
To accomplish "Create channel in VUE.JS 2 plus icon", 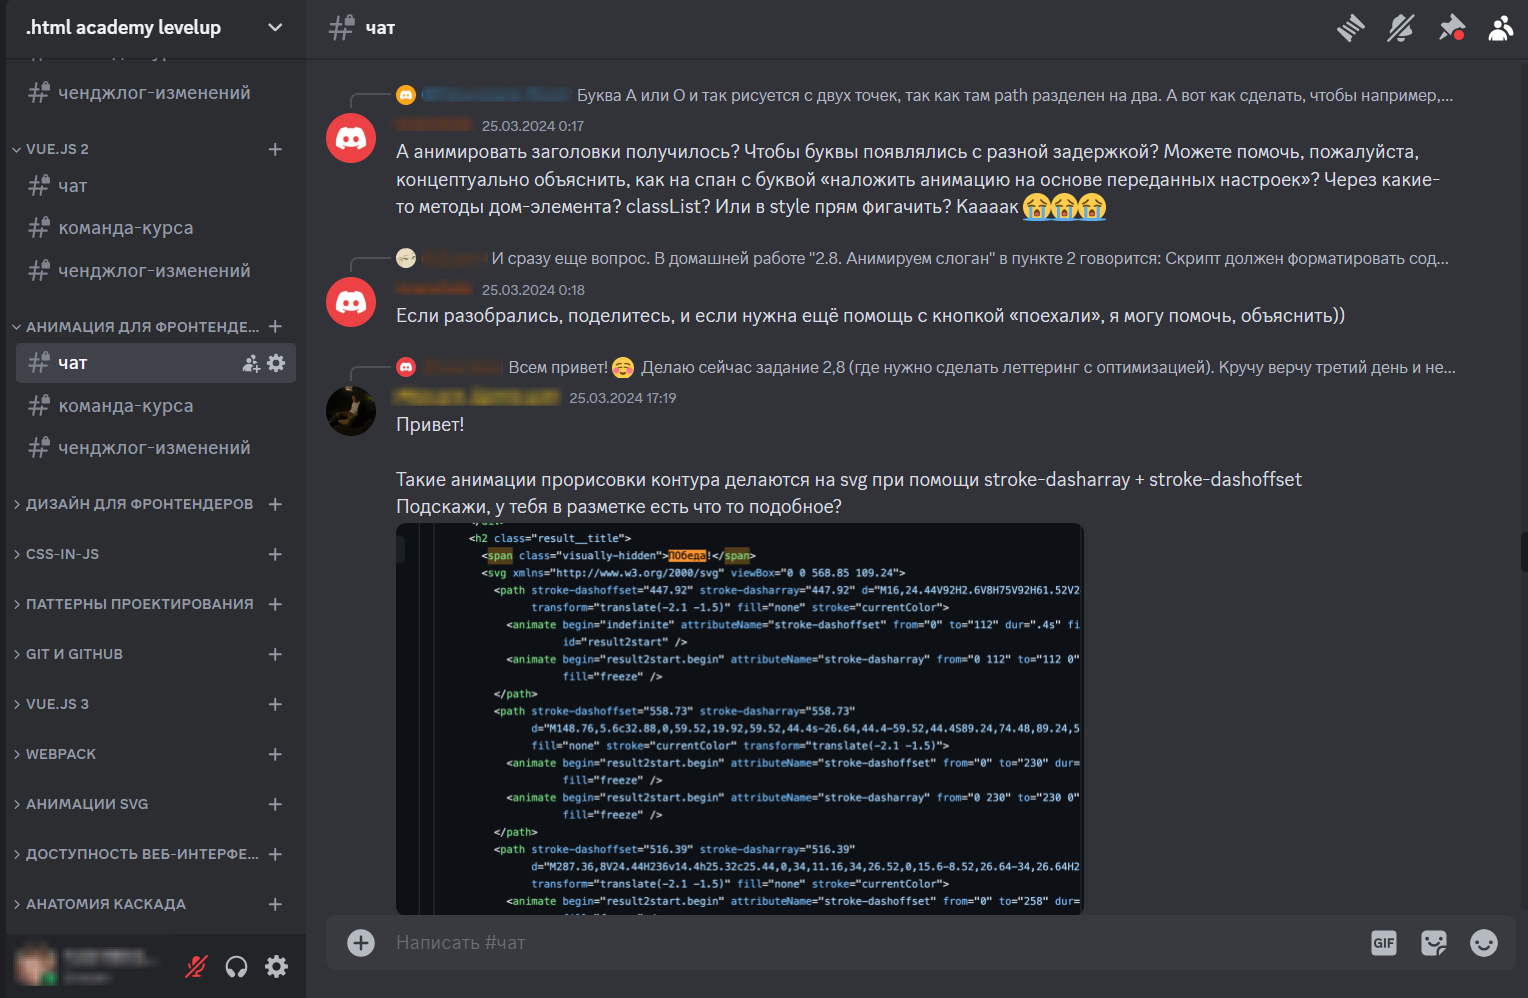I will (275, 149).
